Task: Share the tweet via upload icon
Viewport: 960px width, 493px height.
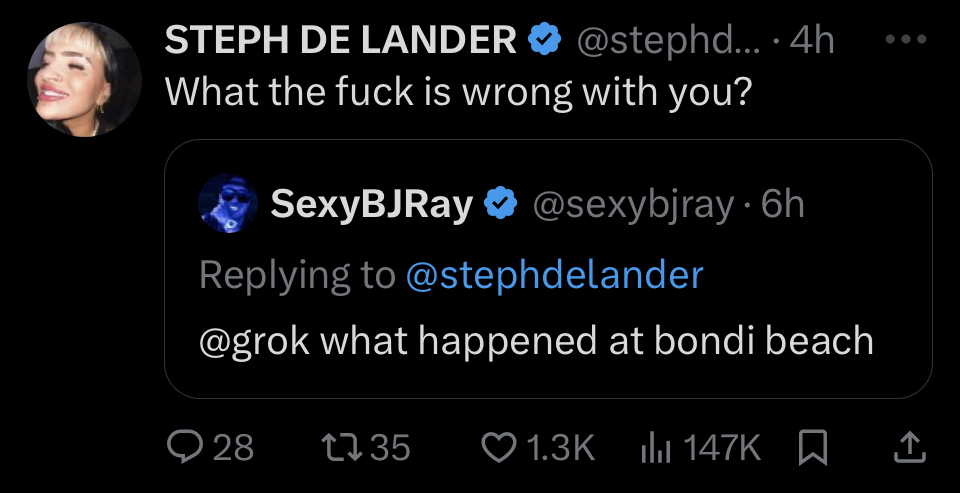Action: coord(911,448)
